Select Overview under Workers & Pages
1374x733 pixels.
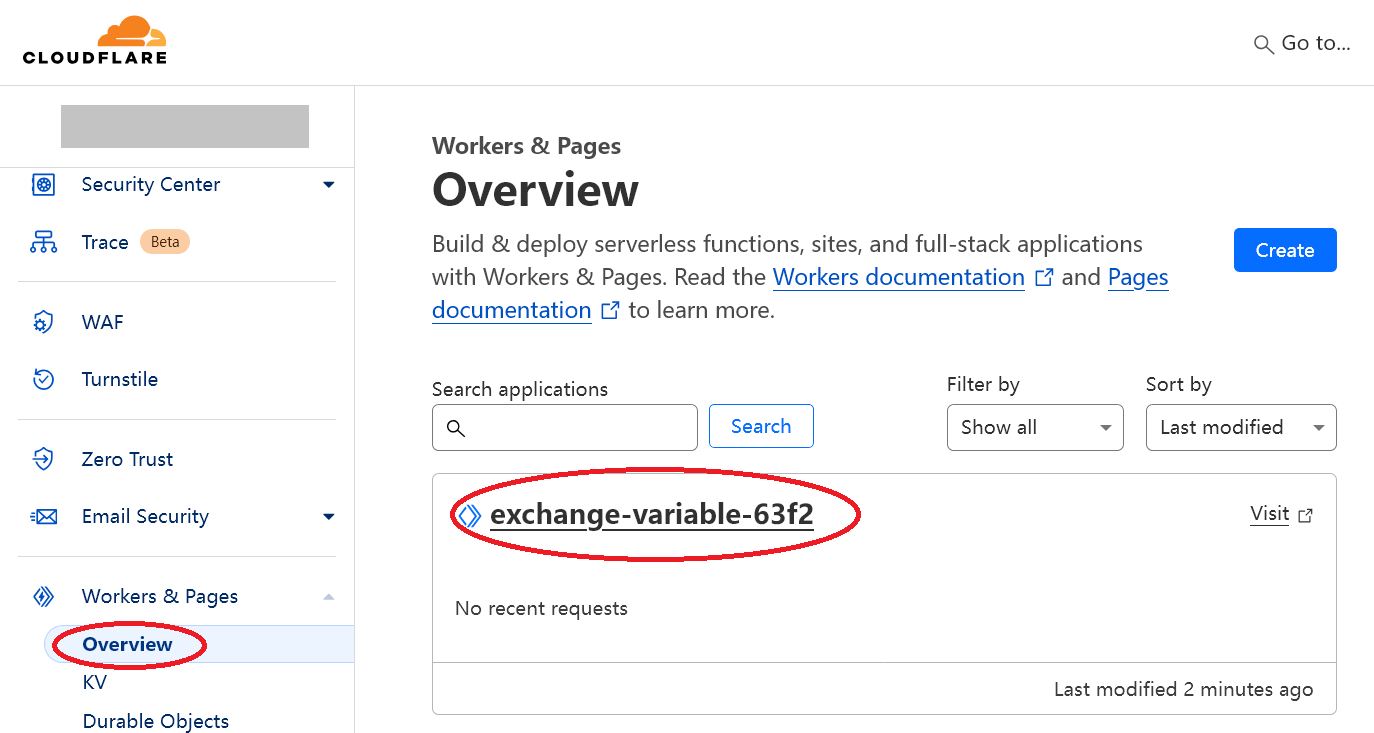128,644
